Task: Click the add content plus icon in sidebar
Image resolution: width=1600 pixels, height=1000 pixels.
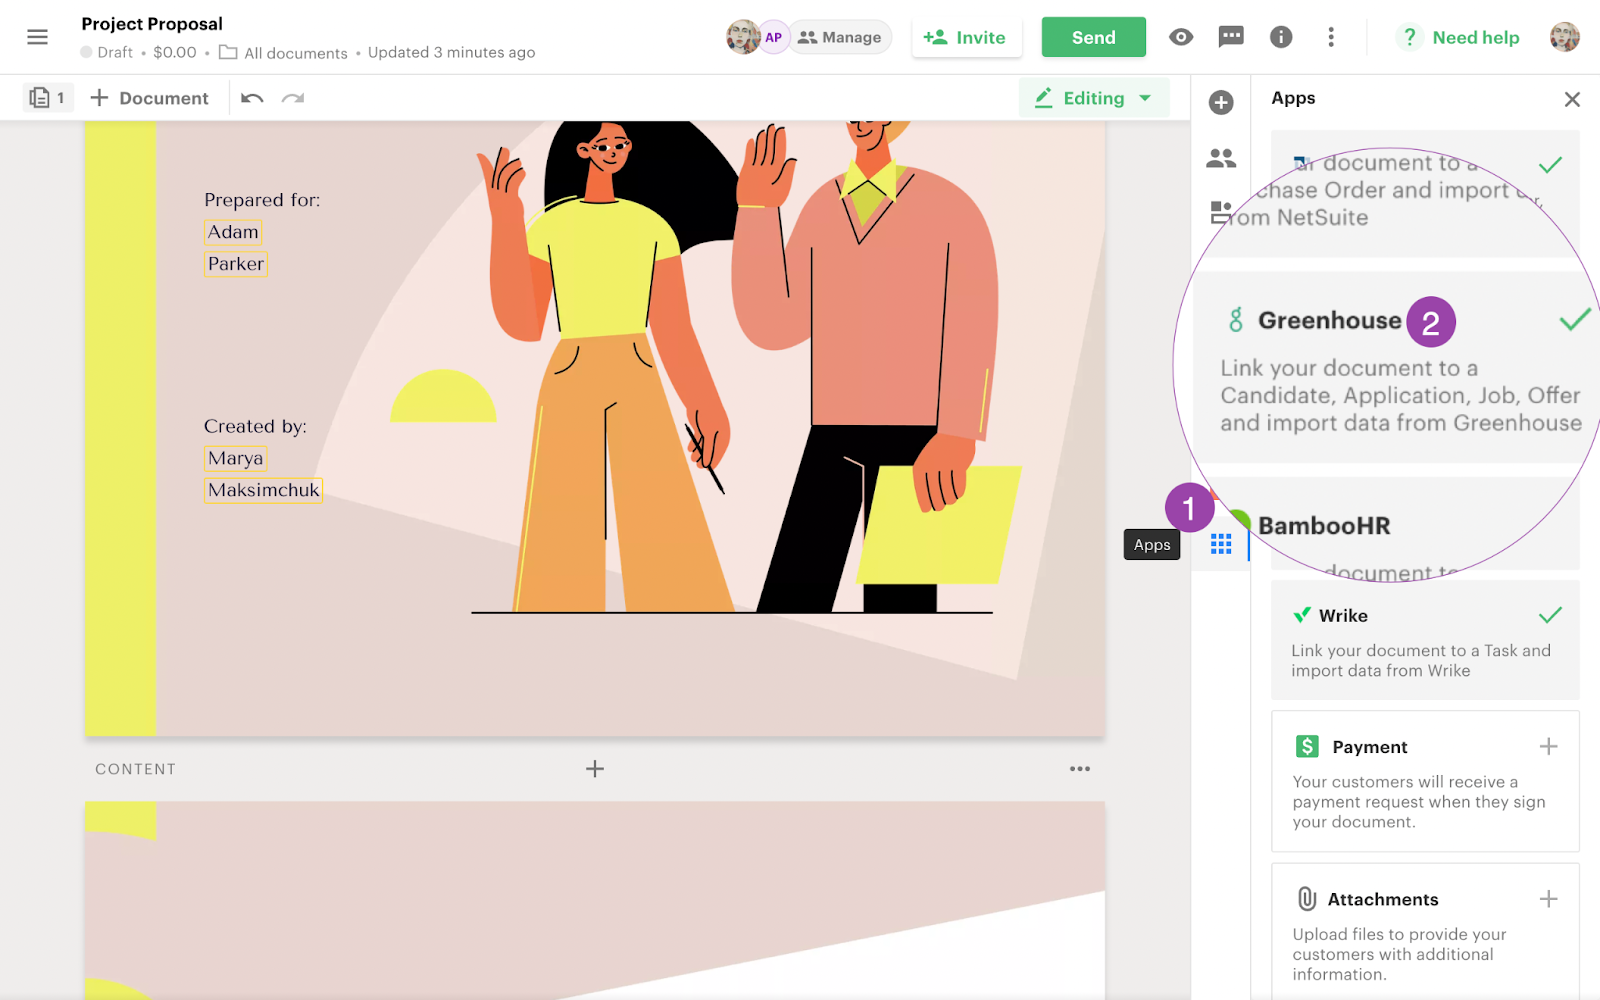Action: (x=1221, y=102)
